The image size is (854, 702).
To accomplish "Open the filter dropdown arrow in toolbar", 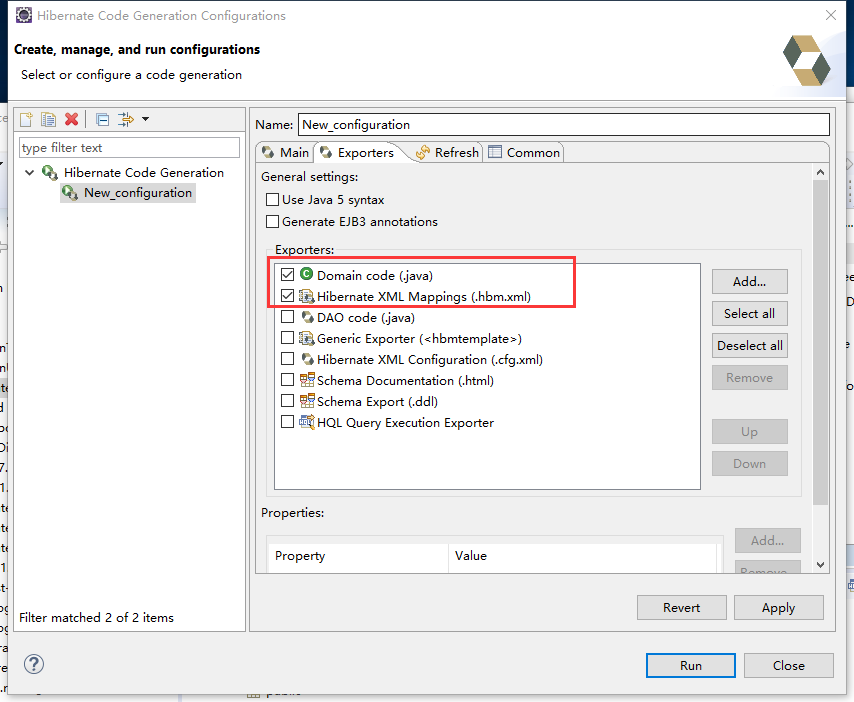I will 146,119.
